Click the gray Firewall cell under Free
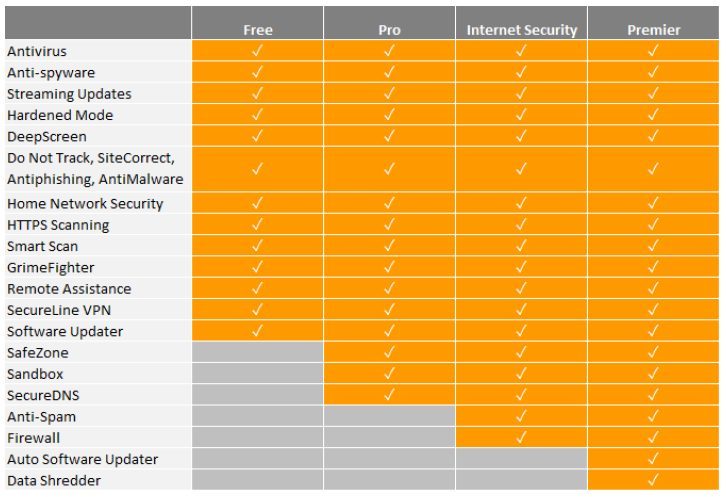 (x=257, y=438)
